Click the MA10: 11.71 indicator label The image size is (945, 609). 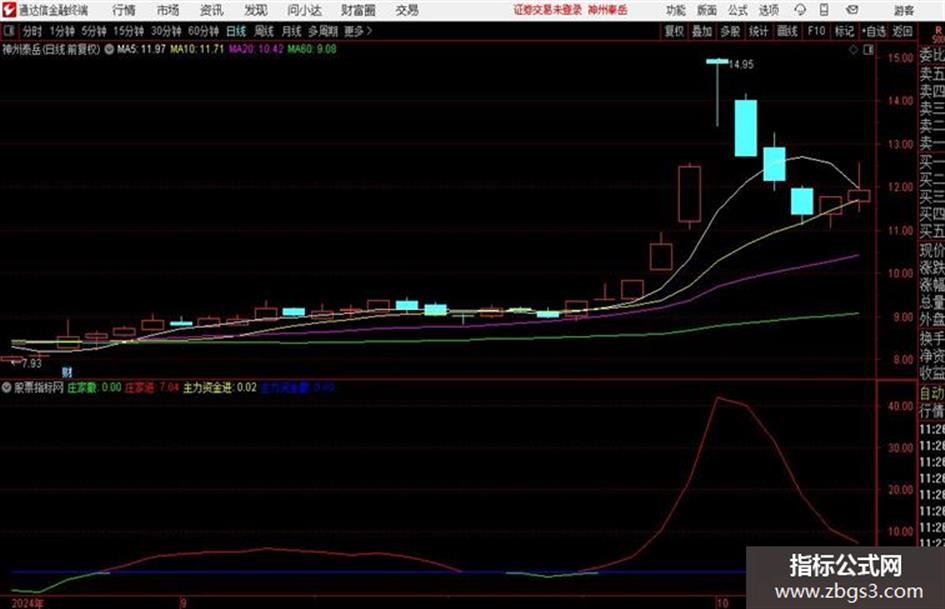pos(197,49)
